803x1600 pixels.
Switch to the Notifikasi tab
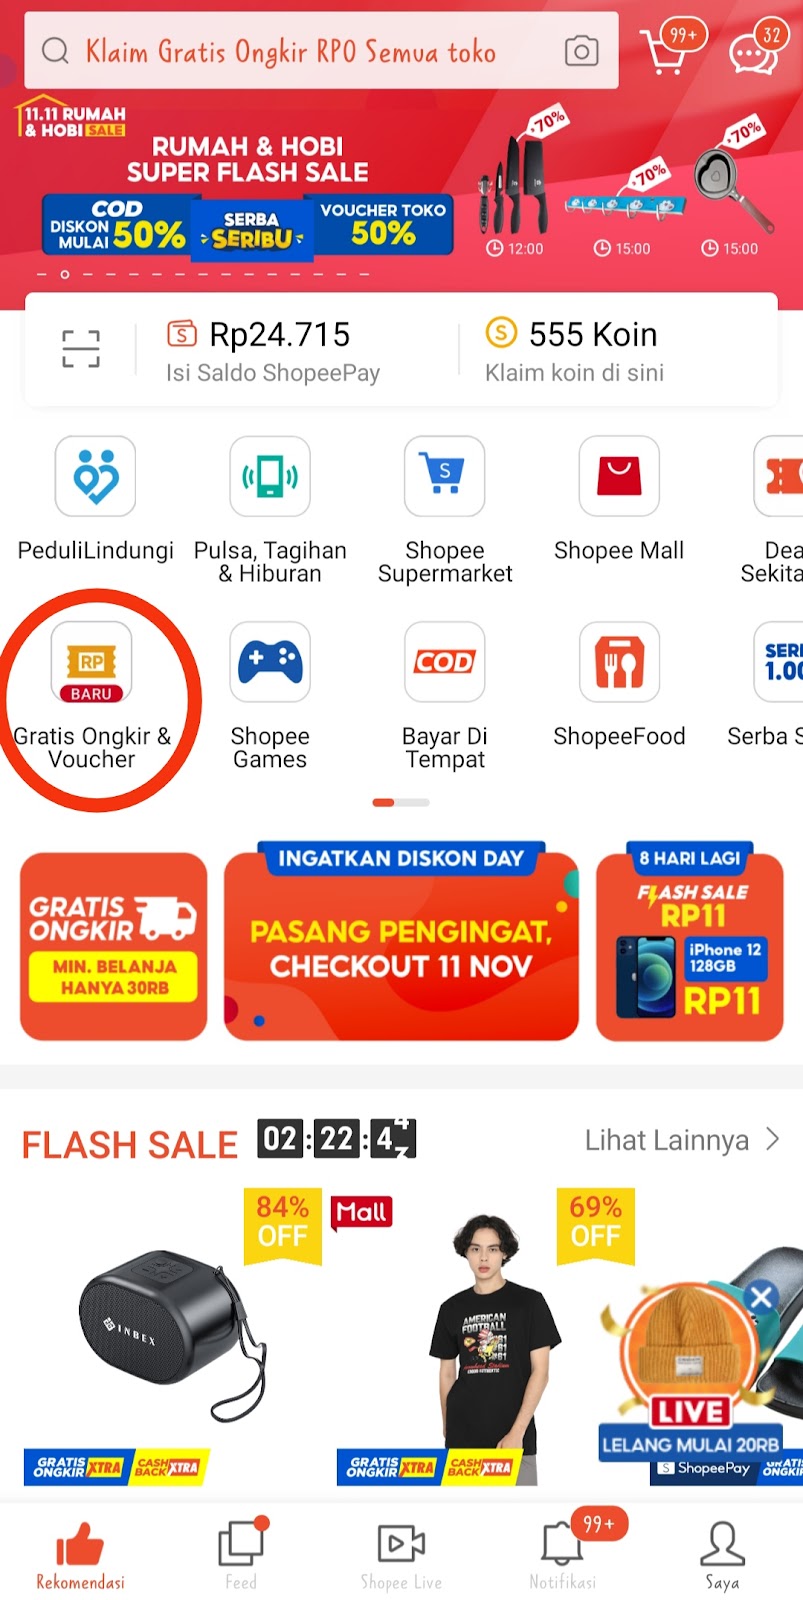tap(563, 1555)
